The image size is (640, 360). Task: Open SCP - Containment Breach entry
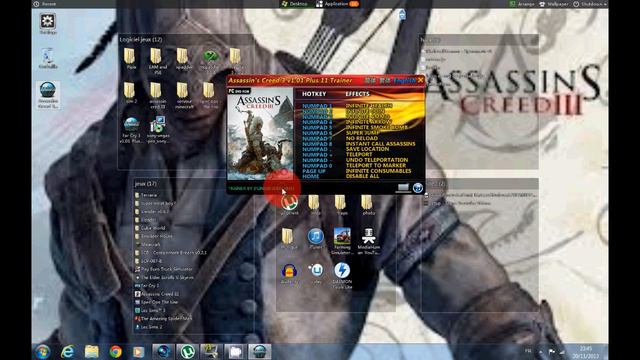[x=171, y=253]
